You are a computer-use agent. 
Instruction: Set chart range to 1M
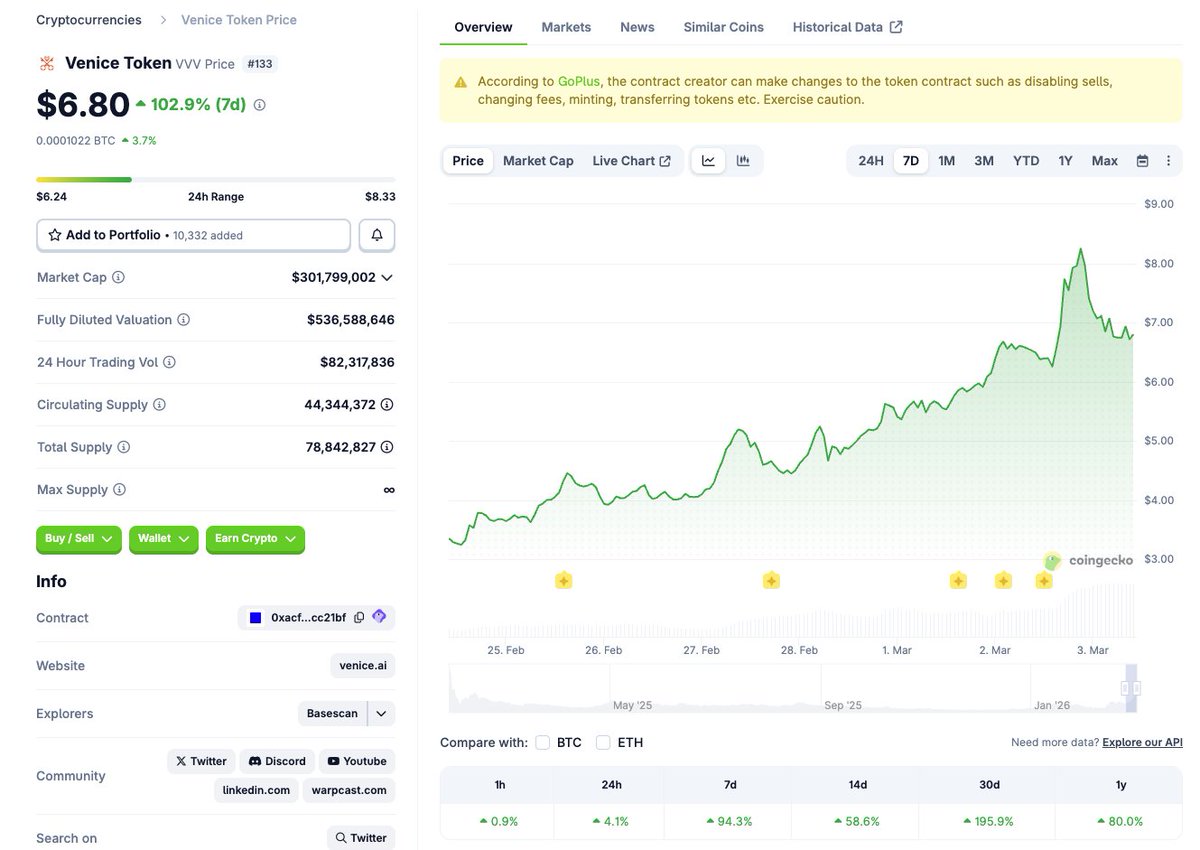[946, 161]
